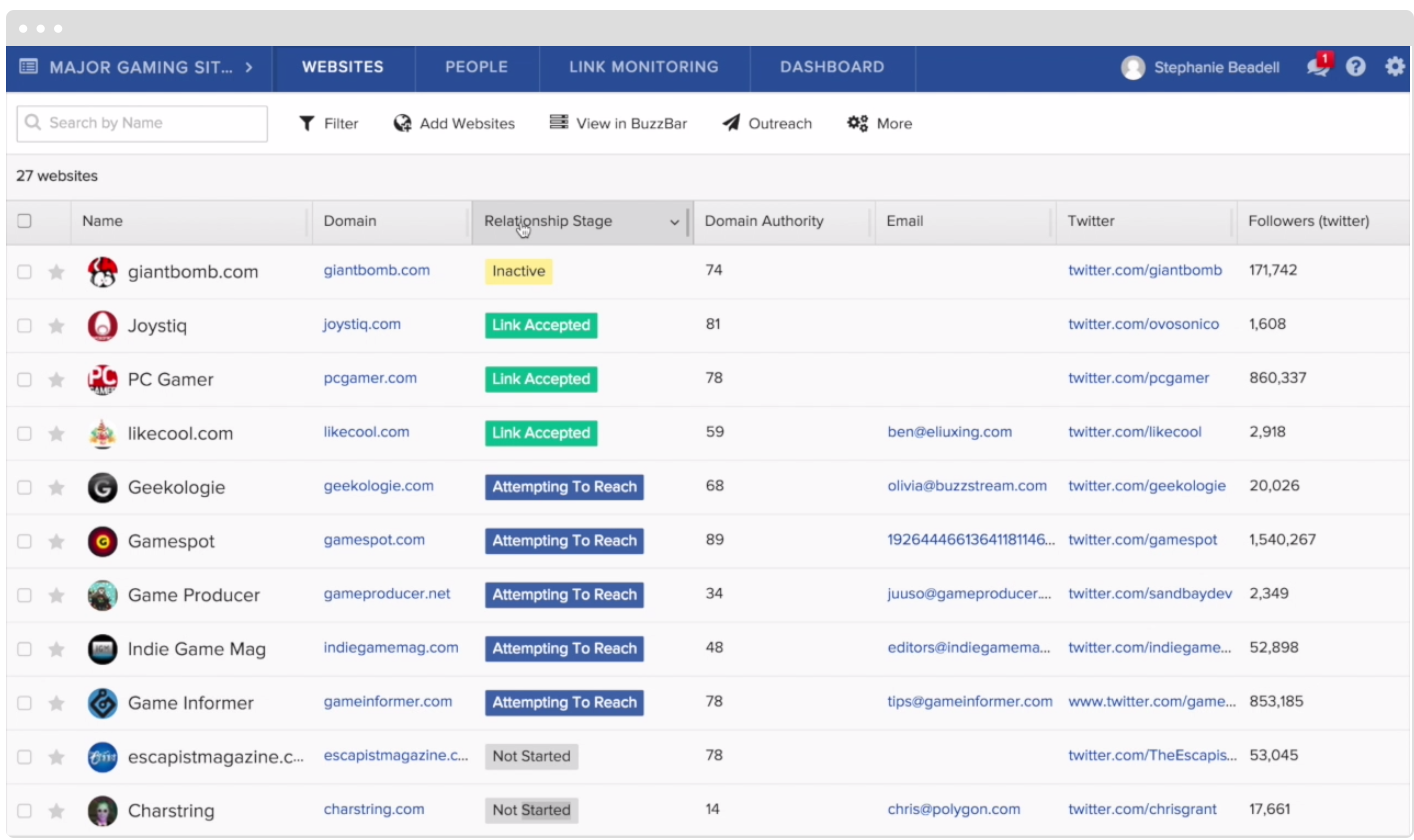This screenshot has height=840, width=1414.
Task: Click the Joystiq site logo
Action: tap(102, 326)
